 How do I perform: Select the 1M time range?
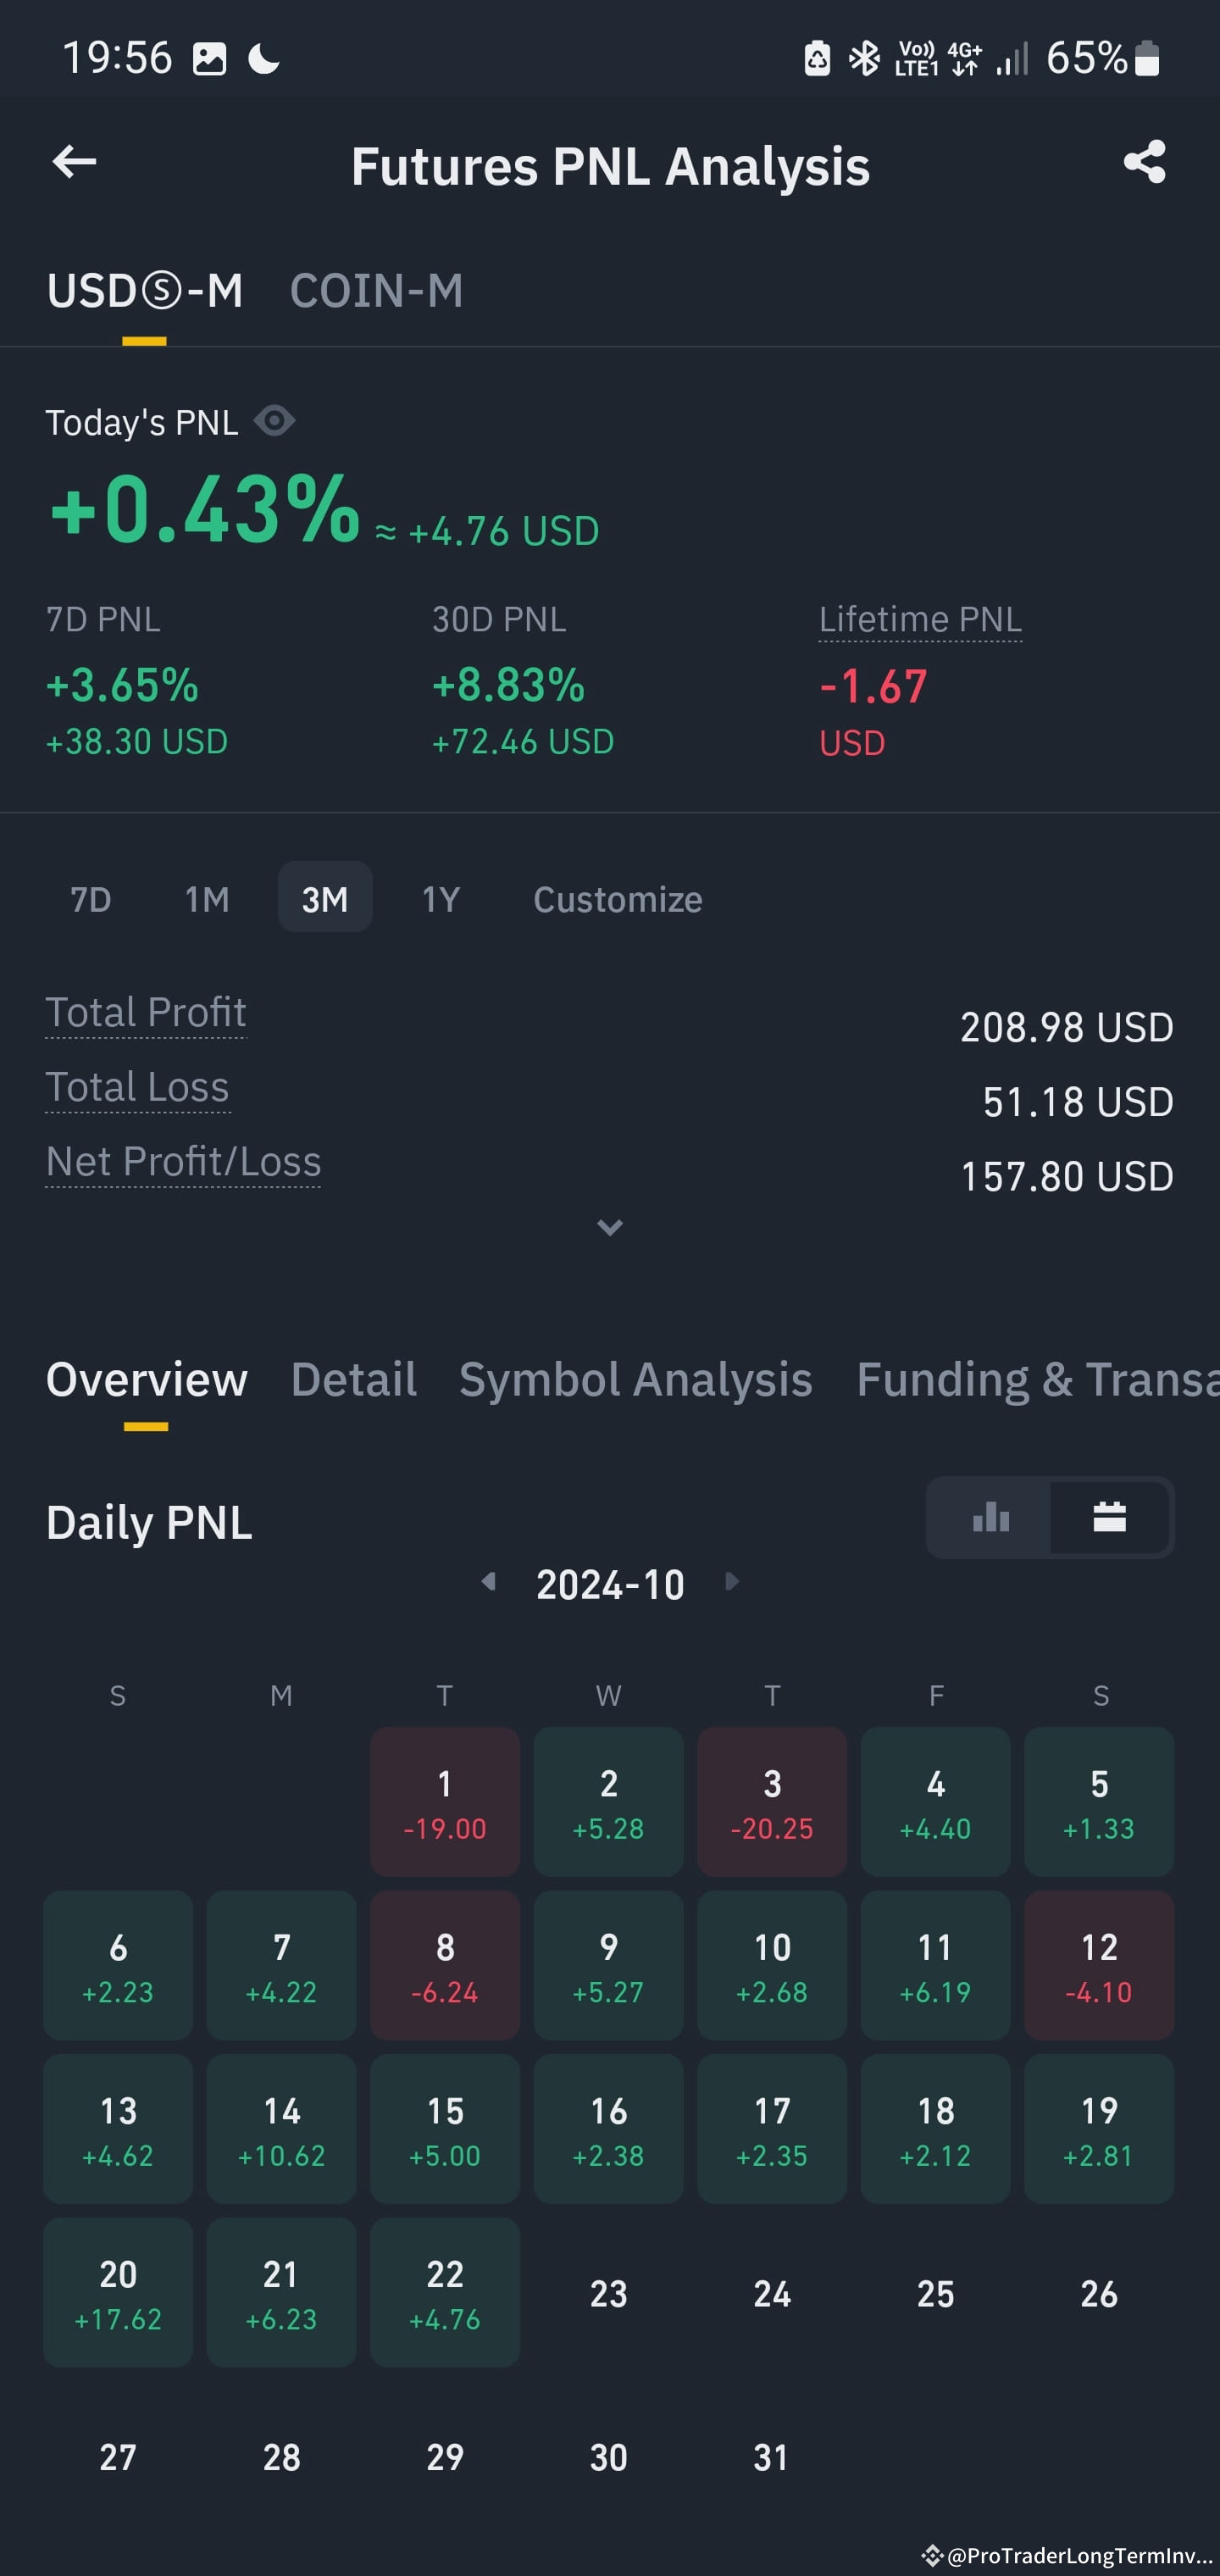point(207,899)
